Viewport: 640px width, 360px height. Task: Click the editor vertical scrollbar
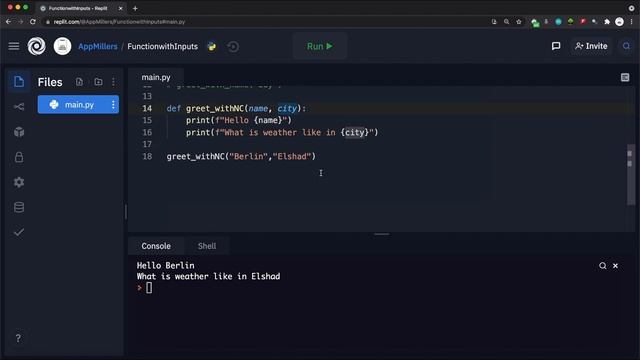[x=630, y=176]
